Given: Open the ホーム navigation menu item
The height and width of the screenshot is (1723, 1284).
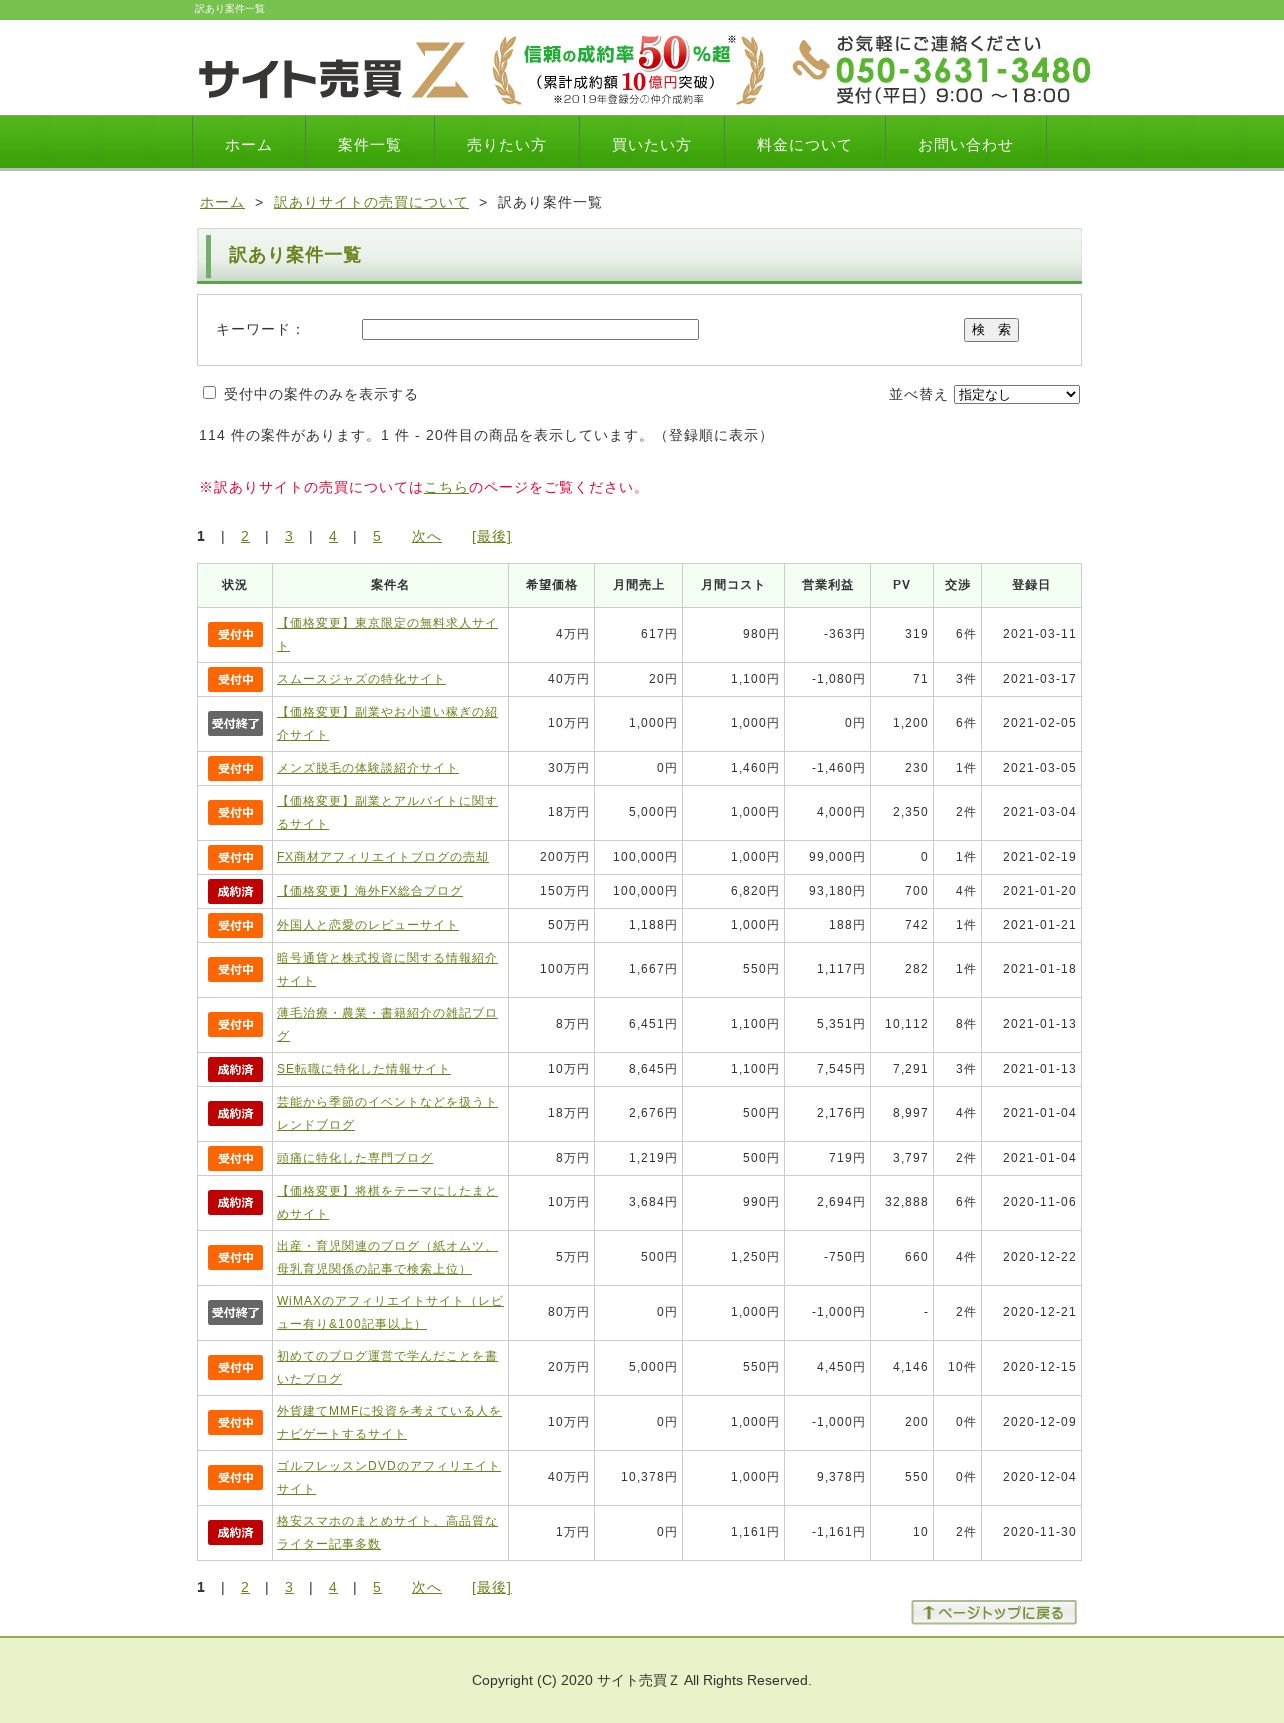Looking at the screenshot, I should point(249,144).
